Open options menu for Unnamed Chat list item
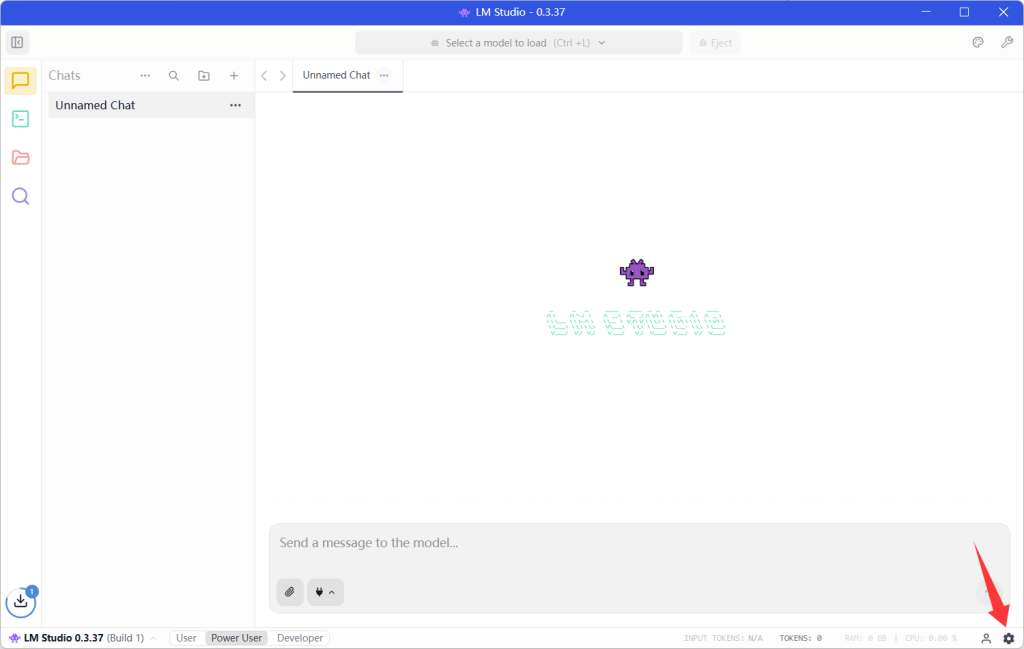Screen dimensions: 1024x649 tap(236, 105)
